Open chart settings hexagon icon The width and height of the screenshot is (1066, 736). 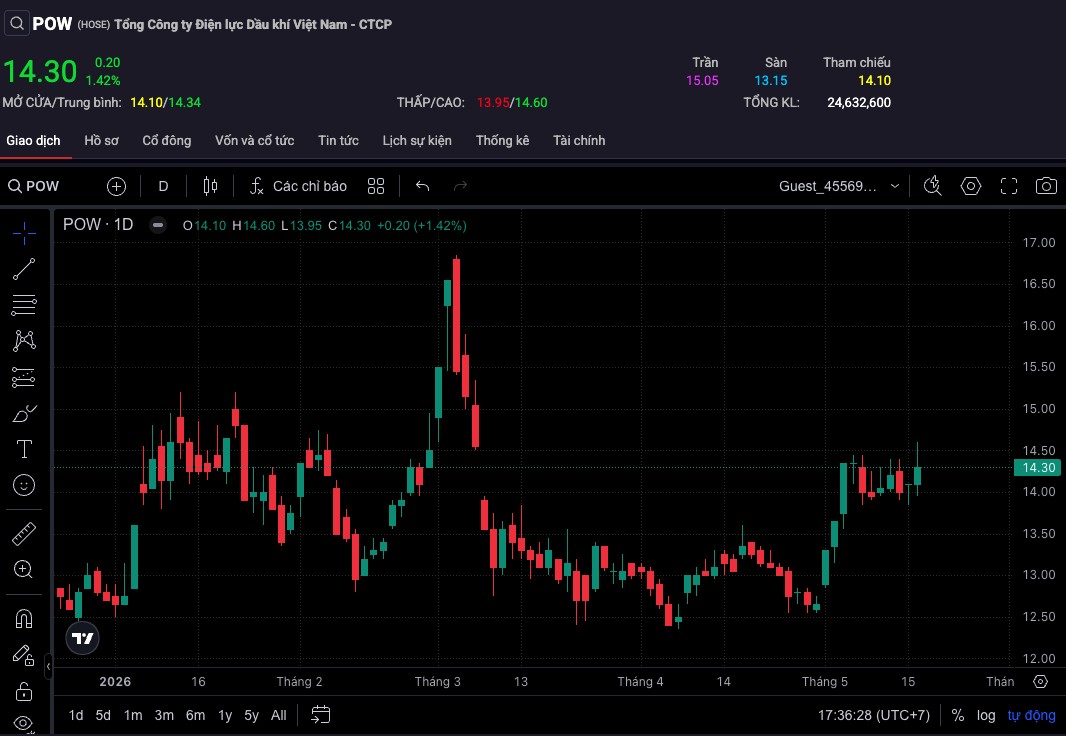971,186
